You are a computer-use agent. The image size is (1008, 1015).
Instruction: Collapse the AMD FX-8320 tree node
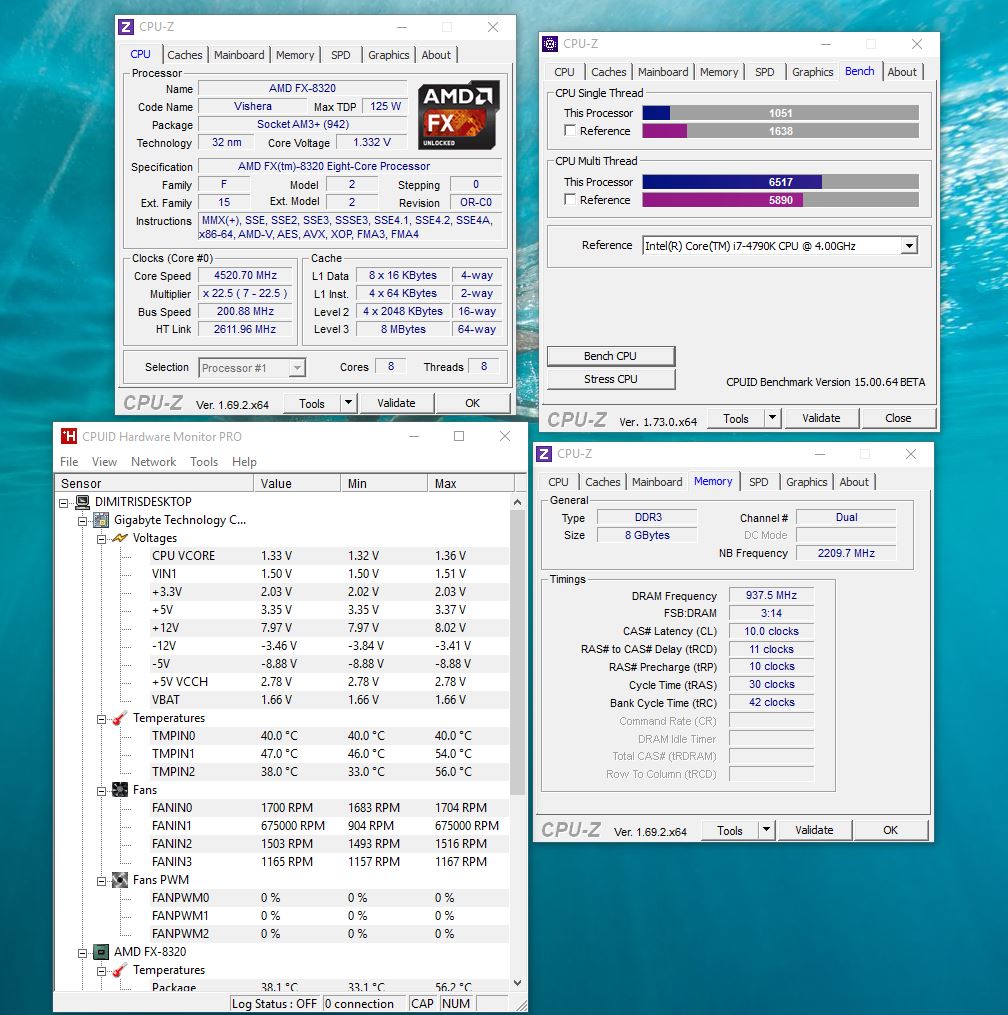[82, 952]
